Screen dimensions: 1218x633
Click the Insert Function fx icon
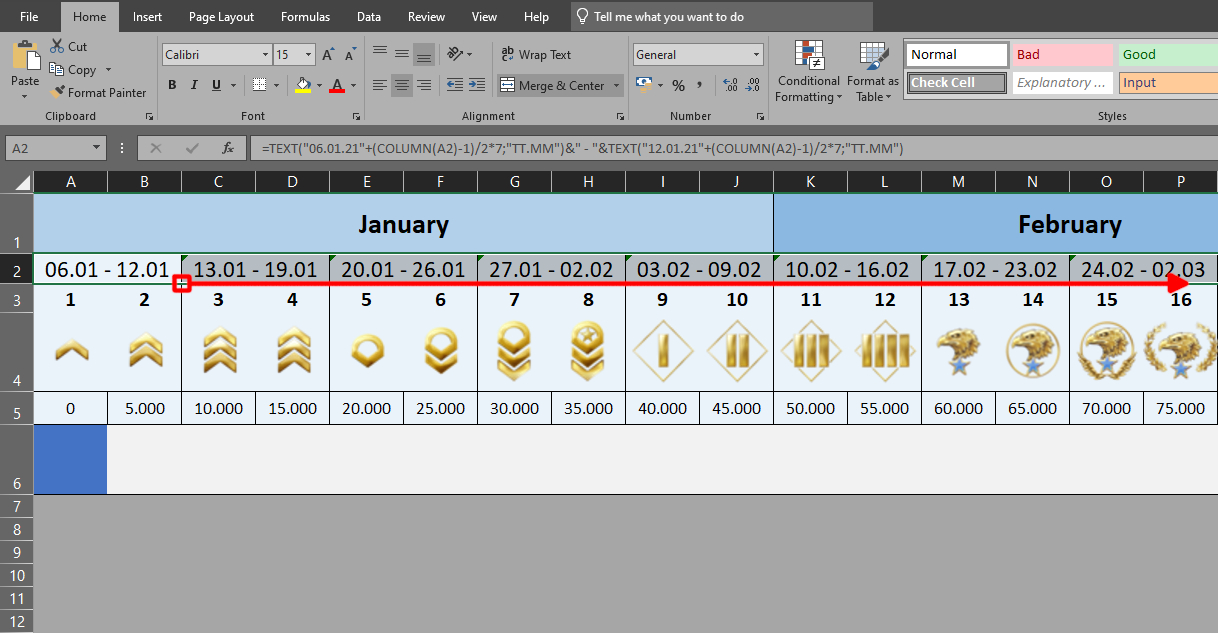[228, 148]
